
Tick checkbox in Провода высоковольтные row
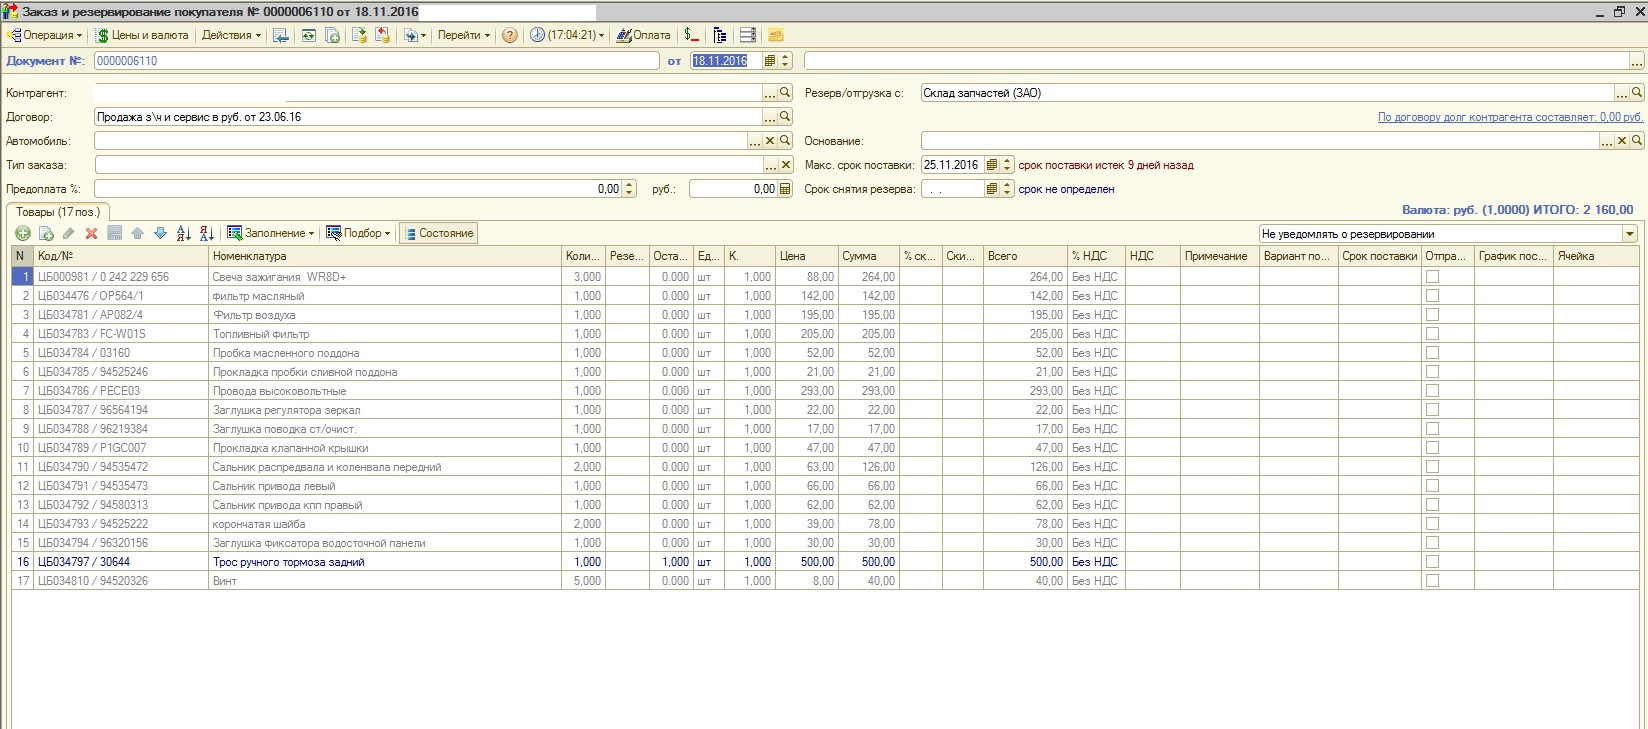click(1432, 391)
